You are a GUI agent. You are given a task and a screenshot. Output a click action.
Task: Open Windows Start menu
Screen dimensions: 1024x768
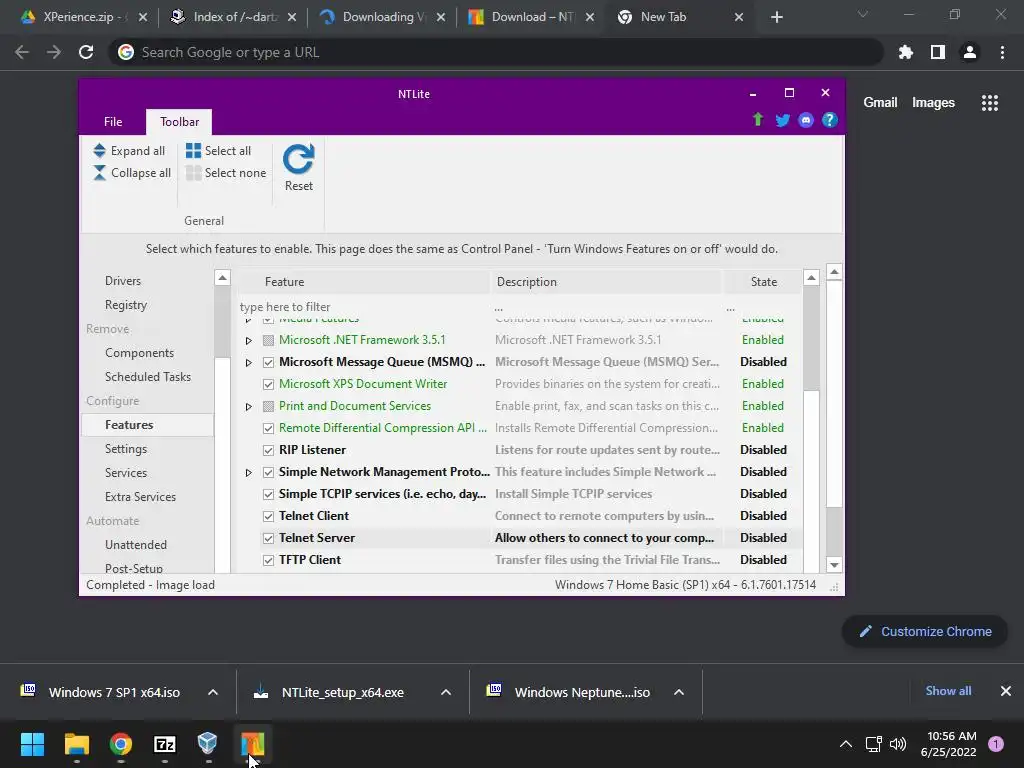pos(32,743)
